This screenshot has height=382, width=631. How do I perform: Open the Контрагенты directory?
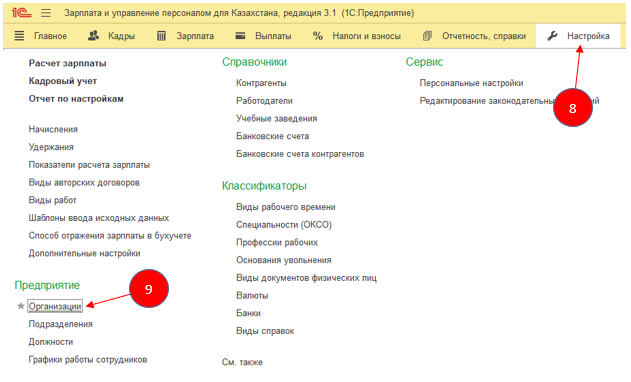pyautogui.click(x=261, y=83)
